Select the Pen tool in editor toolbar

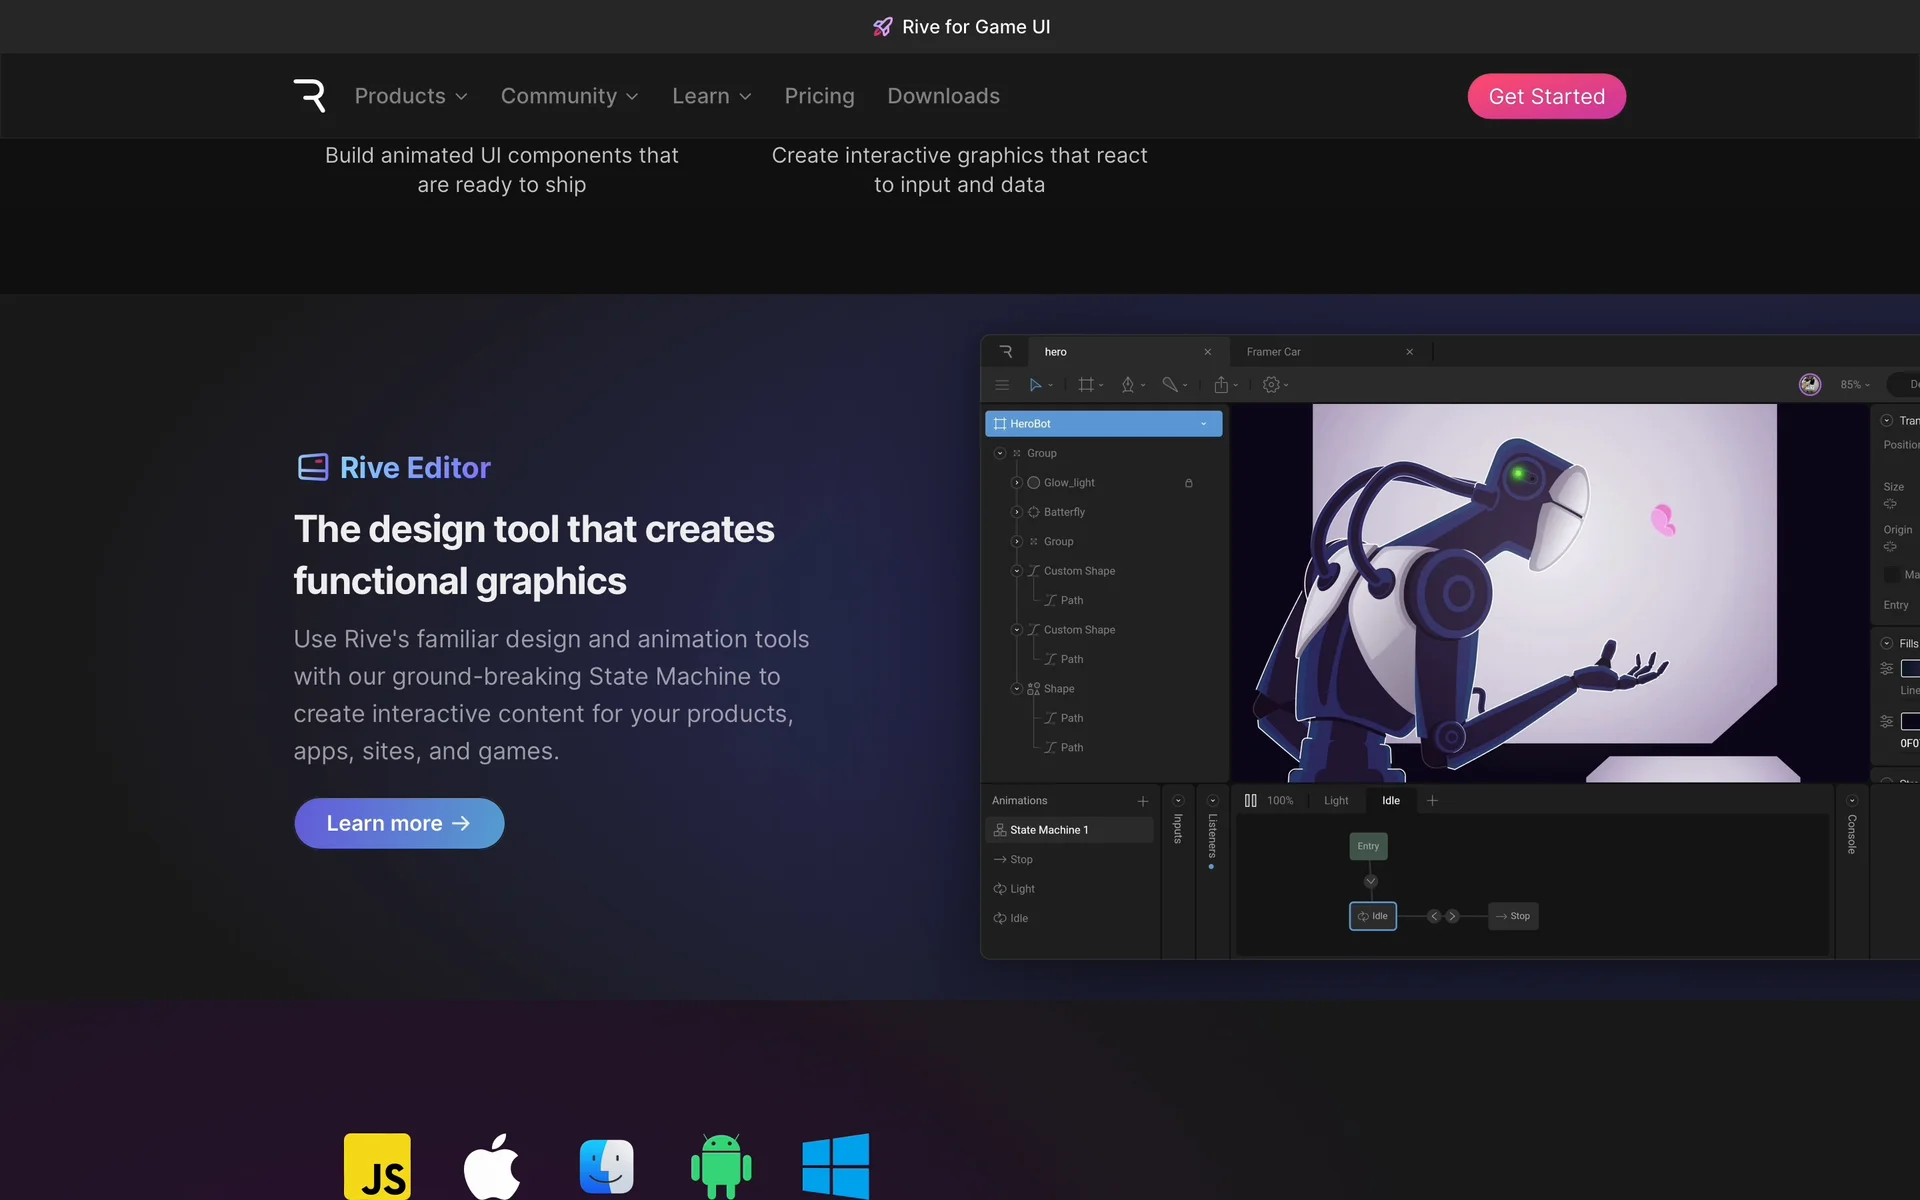(x=1128, y=385)
